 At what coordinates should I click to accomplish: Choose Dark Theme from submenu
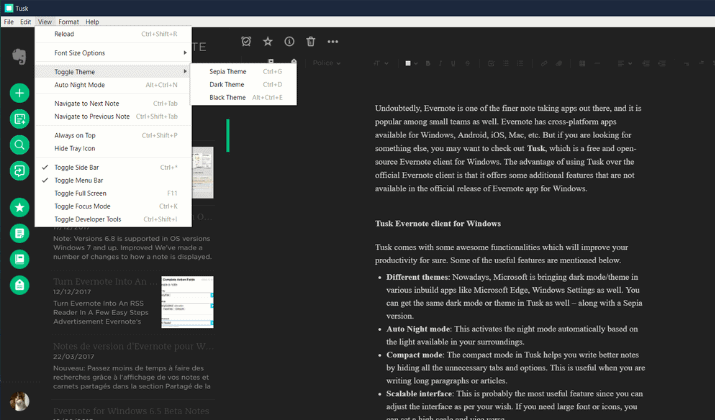(x=244, y=84)
